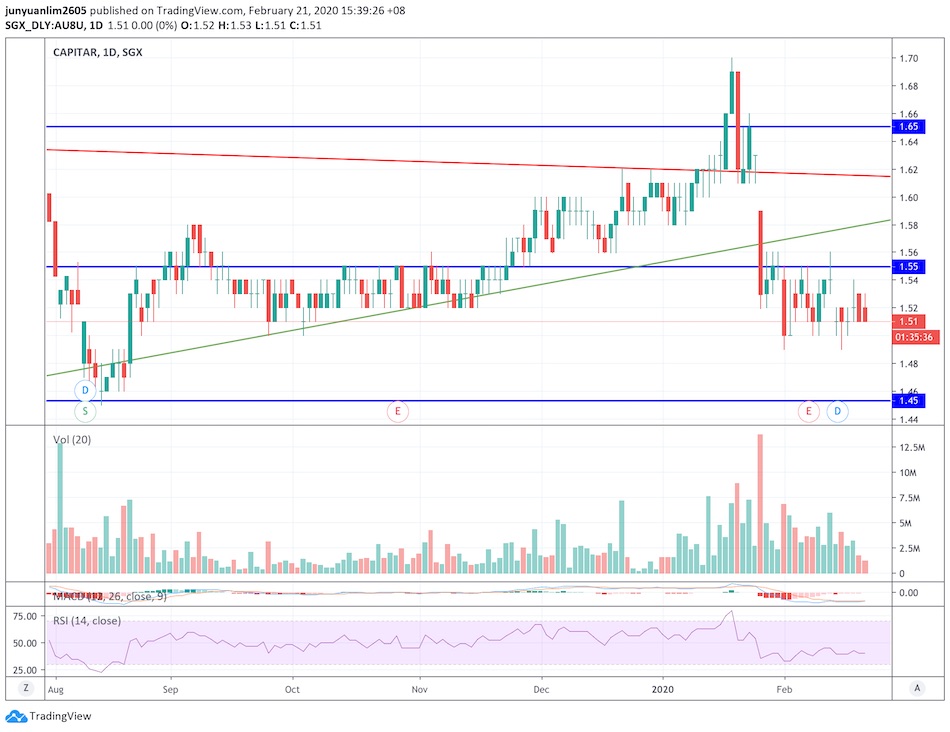Click the SGX_DLY:AU8U symbol text in header
The width and height of the screenshot is (950, 732).
click(45, 25)
